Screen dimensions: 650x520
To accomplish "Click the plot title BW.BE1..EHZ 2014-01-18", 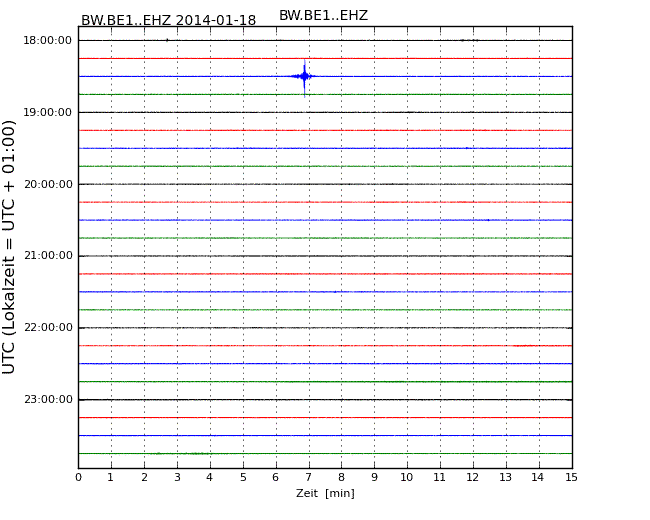I will (168, 20).
